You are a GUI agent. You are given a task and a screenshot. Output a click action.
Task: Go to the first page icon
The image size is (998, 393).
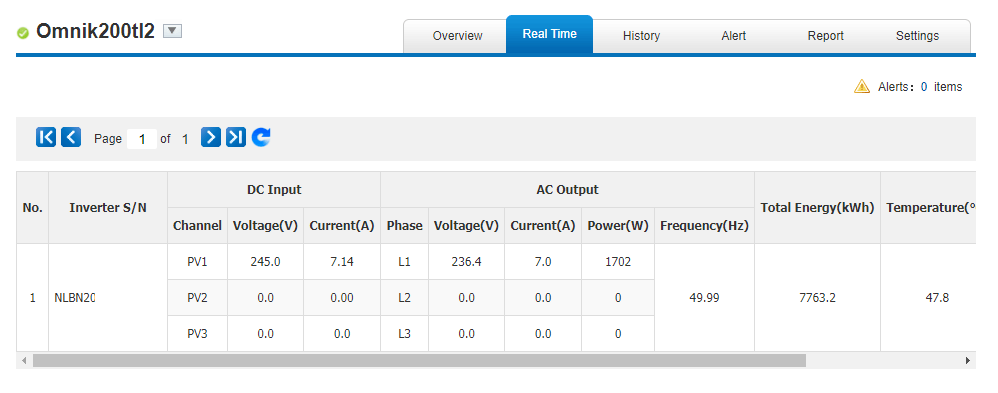coord(46,137)
